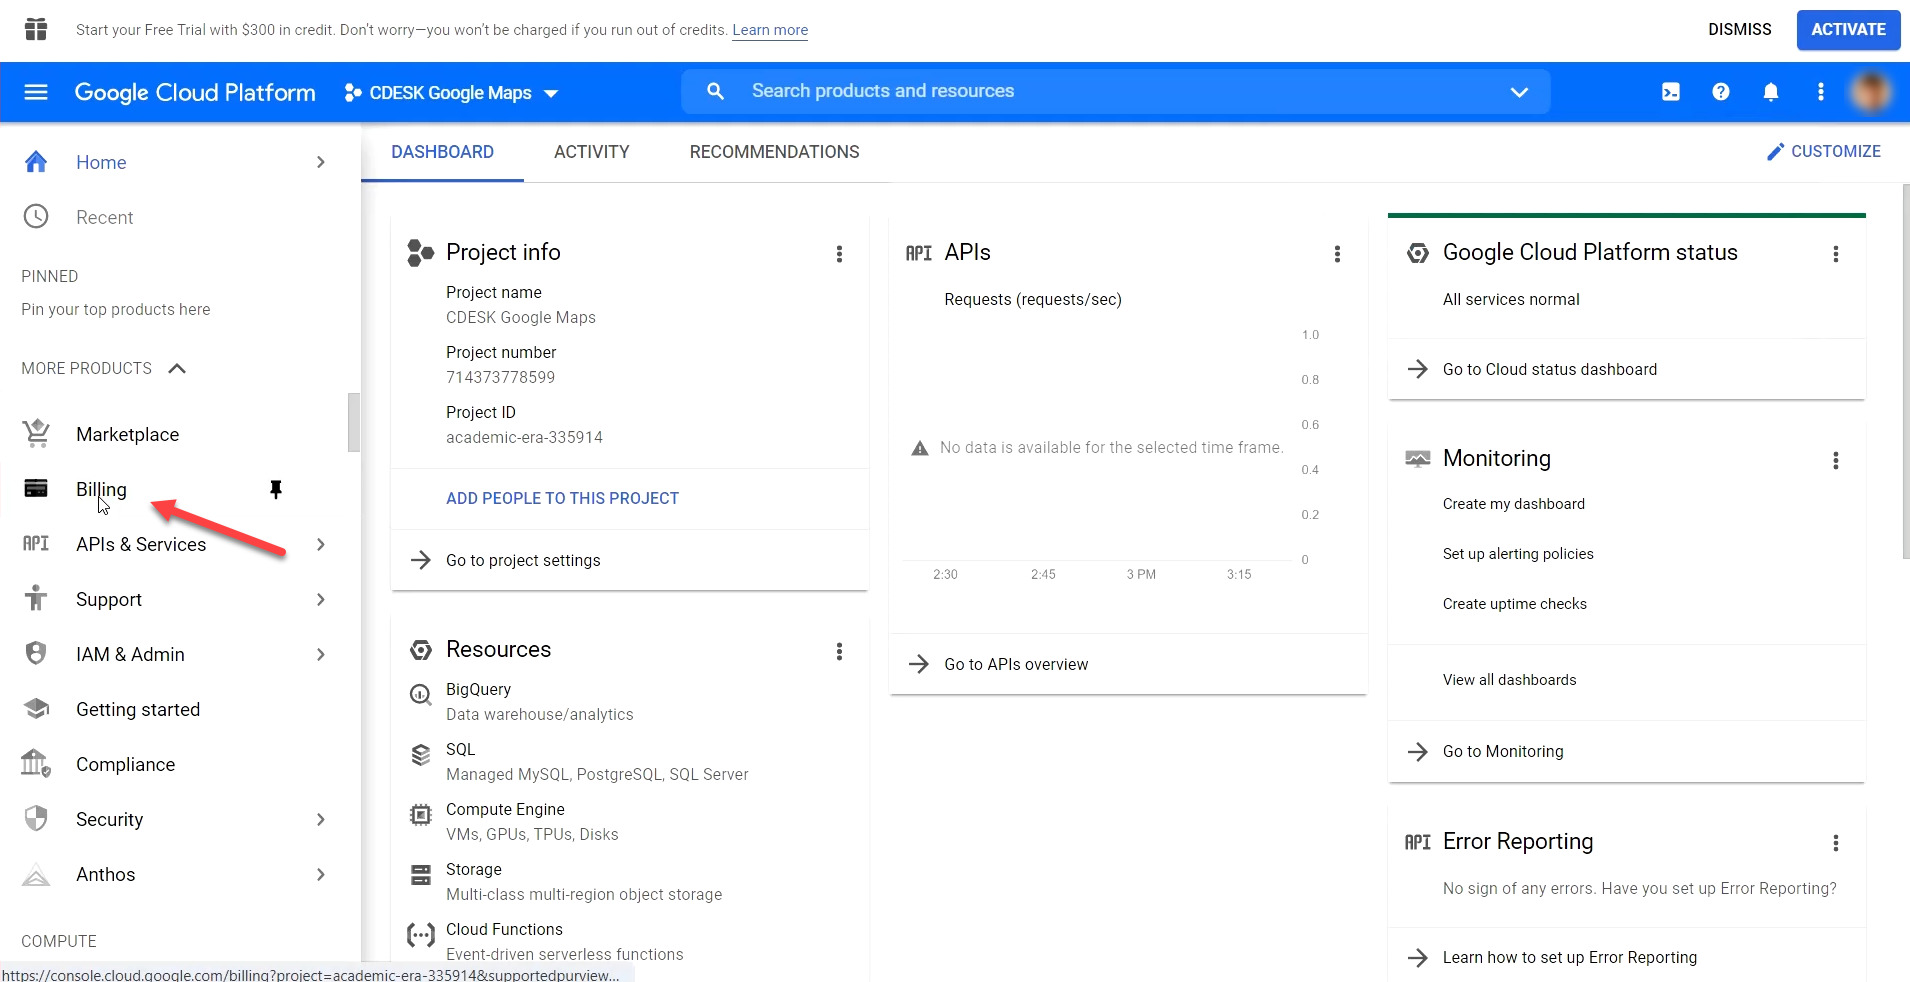Open Project info card options menu
This screenshot has width=1910, height=982.
839,254
